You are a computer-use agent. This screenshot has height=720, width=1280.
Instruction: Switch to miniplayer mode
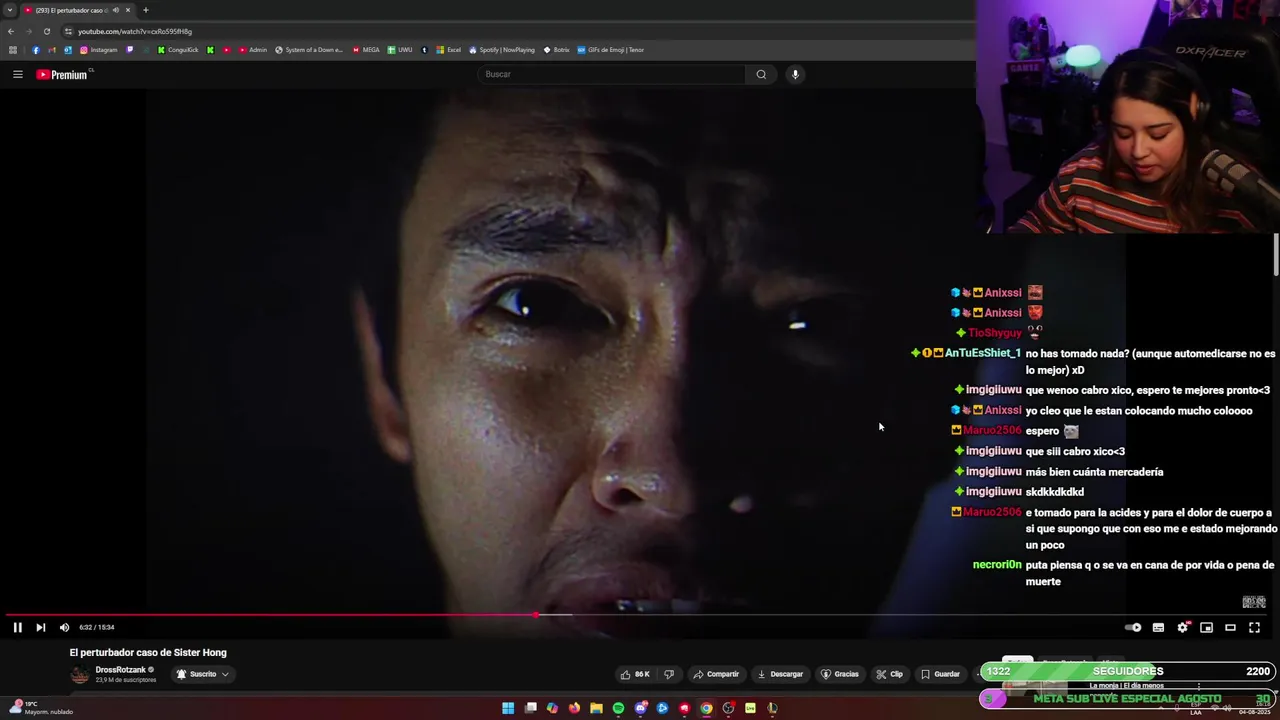click(x=1206, y=627)
